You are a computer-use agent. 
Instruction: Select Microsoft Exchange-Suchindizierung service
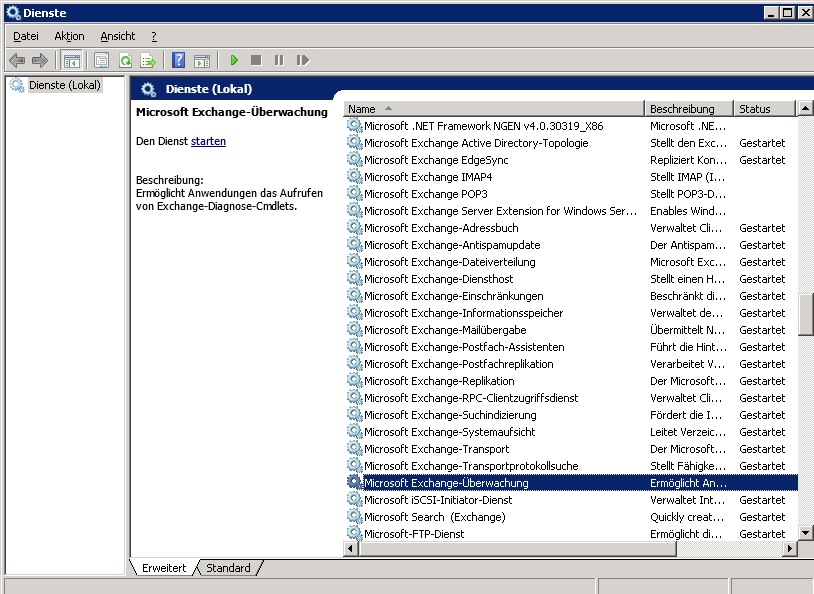pyautogui.click(x=450, y=415)
